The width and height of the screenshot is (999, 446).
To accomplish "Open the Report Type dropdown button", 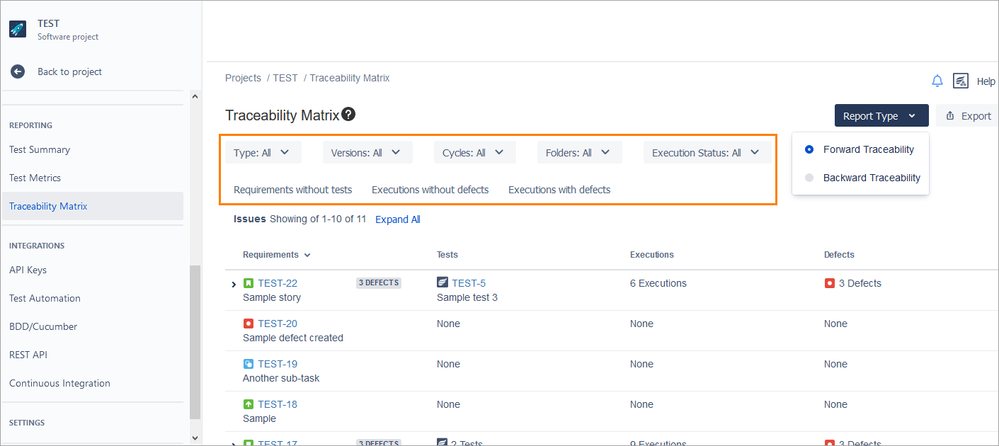I will (881, 116).
